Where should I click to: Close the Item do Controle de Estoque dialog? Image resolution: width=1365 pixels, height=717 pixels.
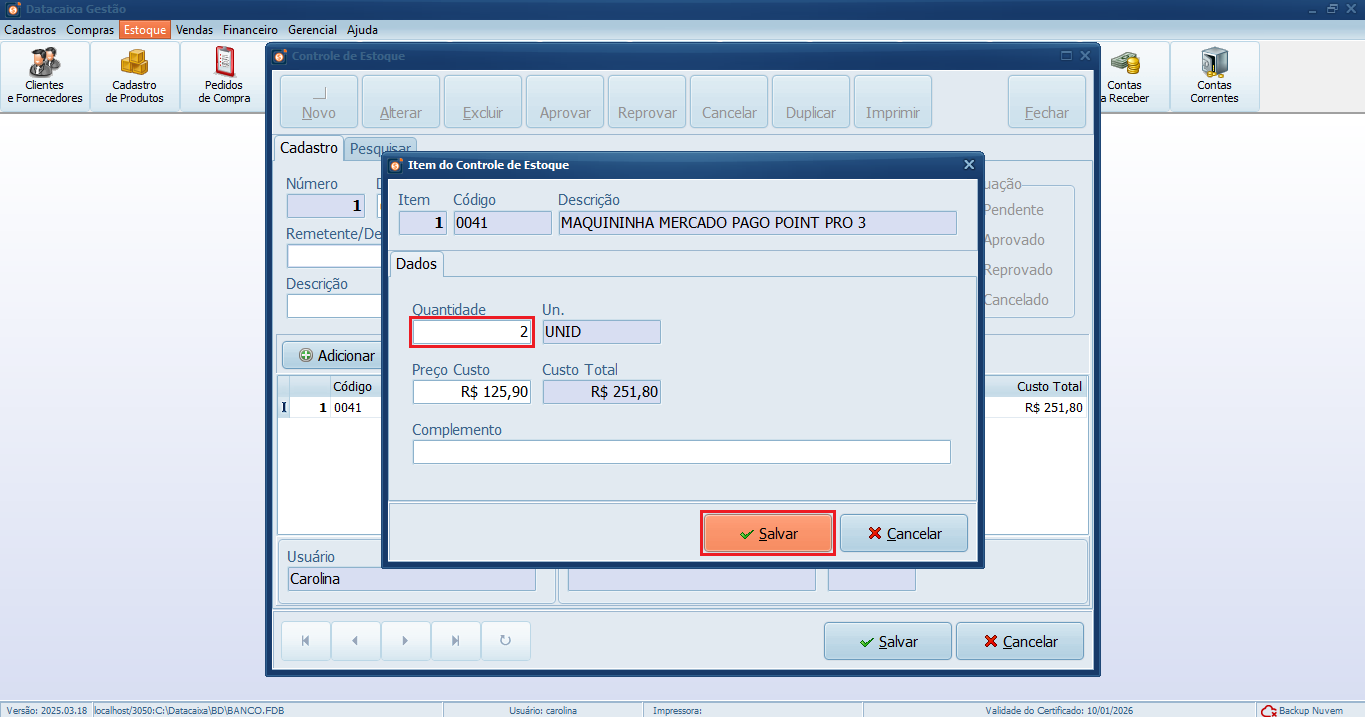point(968,165)
